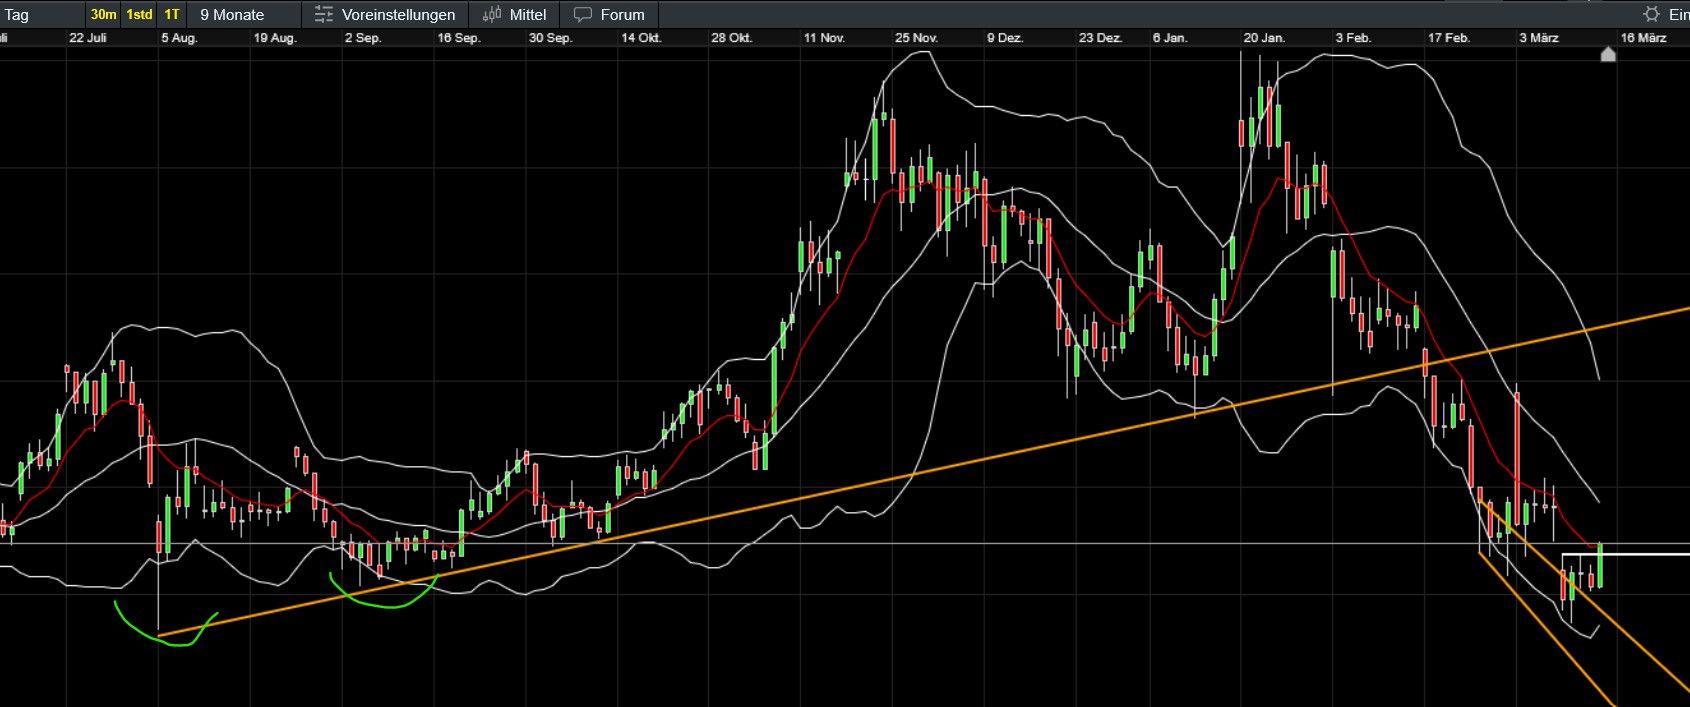Image resolution: width=1690 pixels, height=707 pixels.
Task: Click the 30 Sep. date label
Action: [x=550, y=38]
